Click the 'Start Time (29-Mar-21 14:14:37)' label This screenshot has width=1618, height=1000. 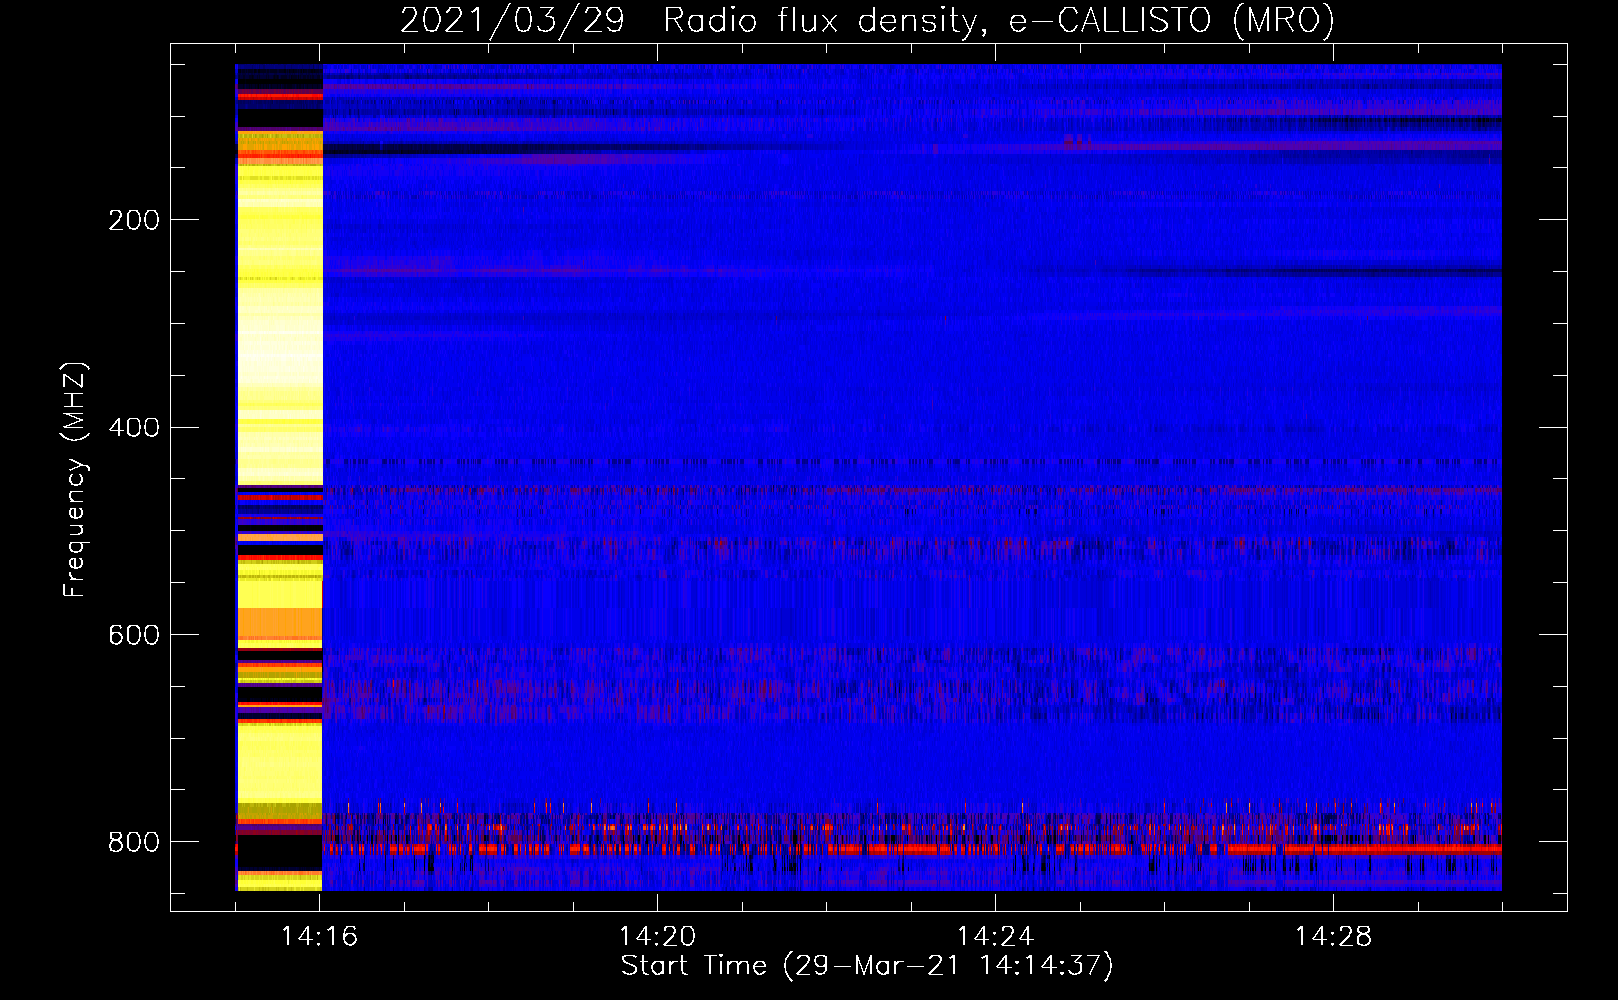(x=867, y=966)
